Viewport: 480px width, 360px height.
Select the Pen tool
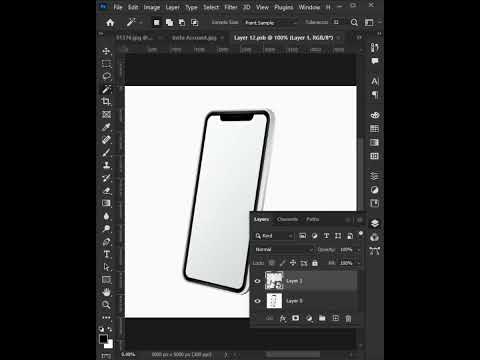(106, 241)
